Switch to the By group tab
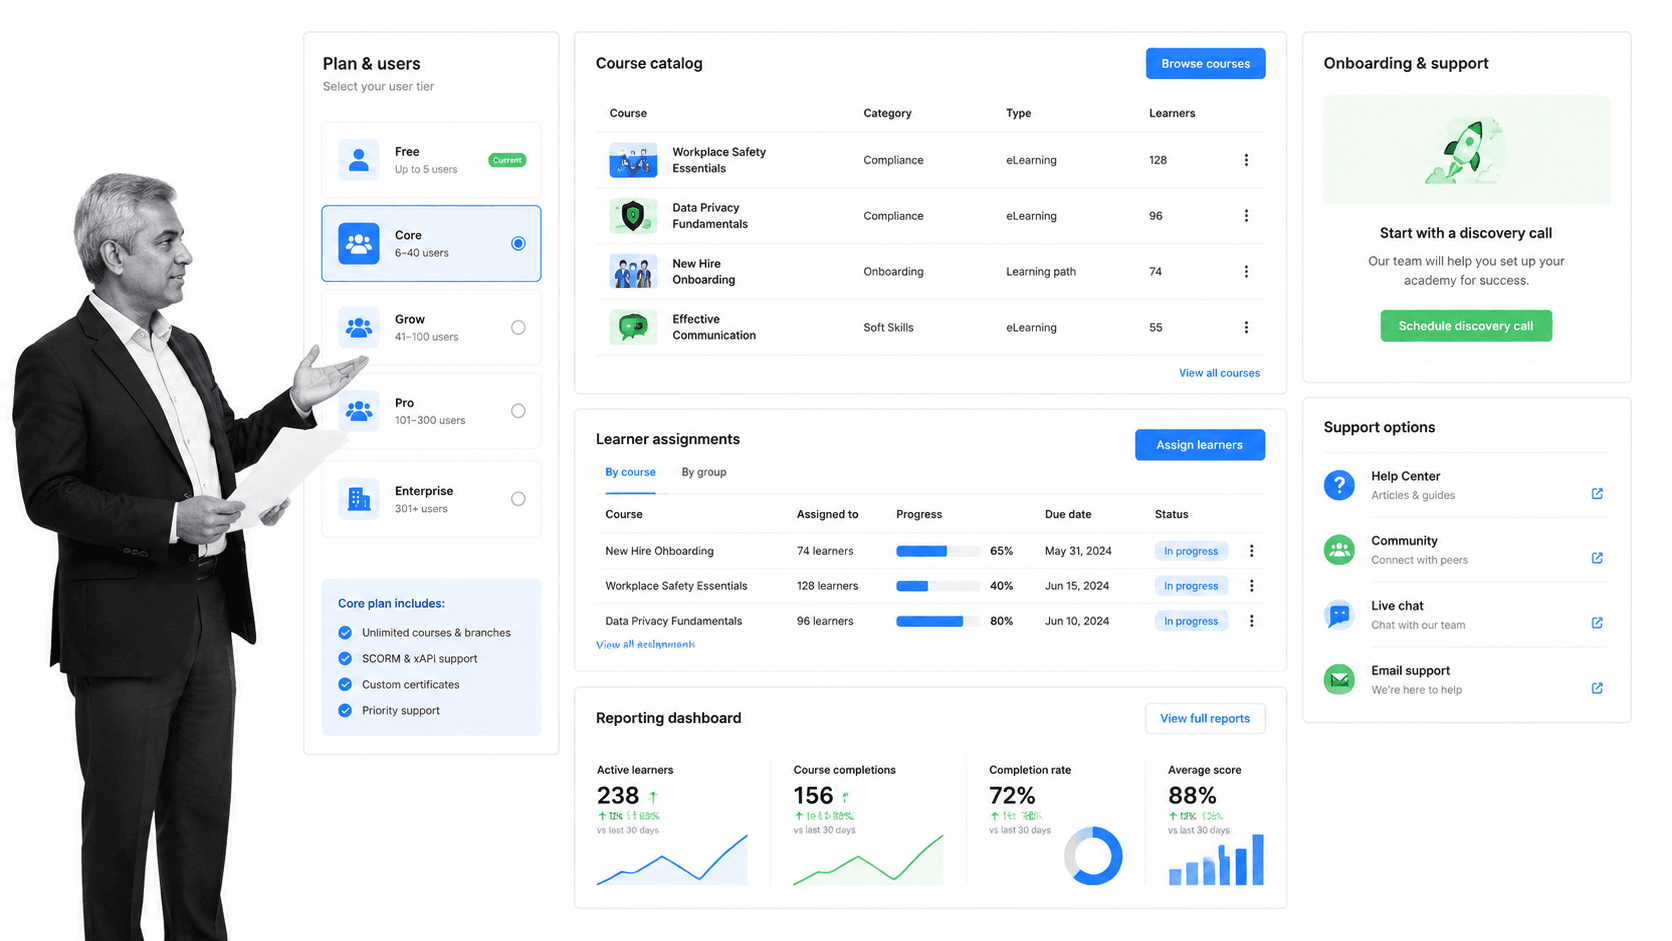 pyautogui.click(x=704, y=472)
